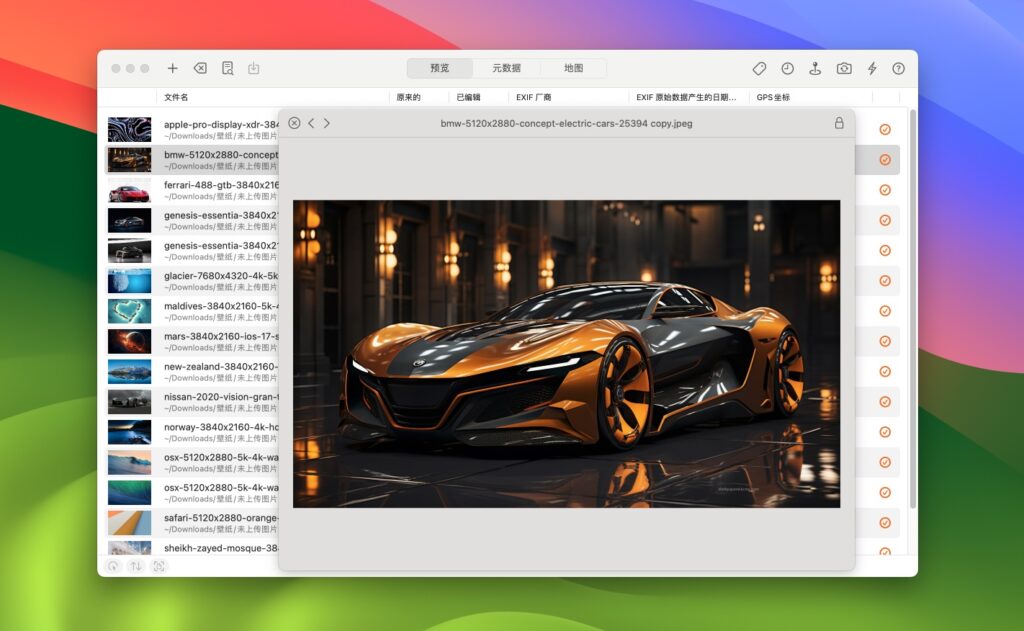The width and height of the screenshot is (1024, 631).
Task: Click the share/export icon in toolbar
Action: point(254,68)
